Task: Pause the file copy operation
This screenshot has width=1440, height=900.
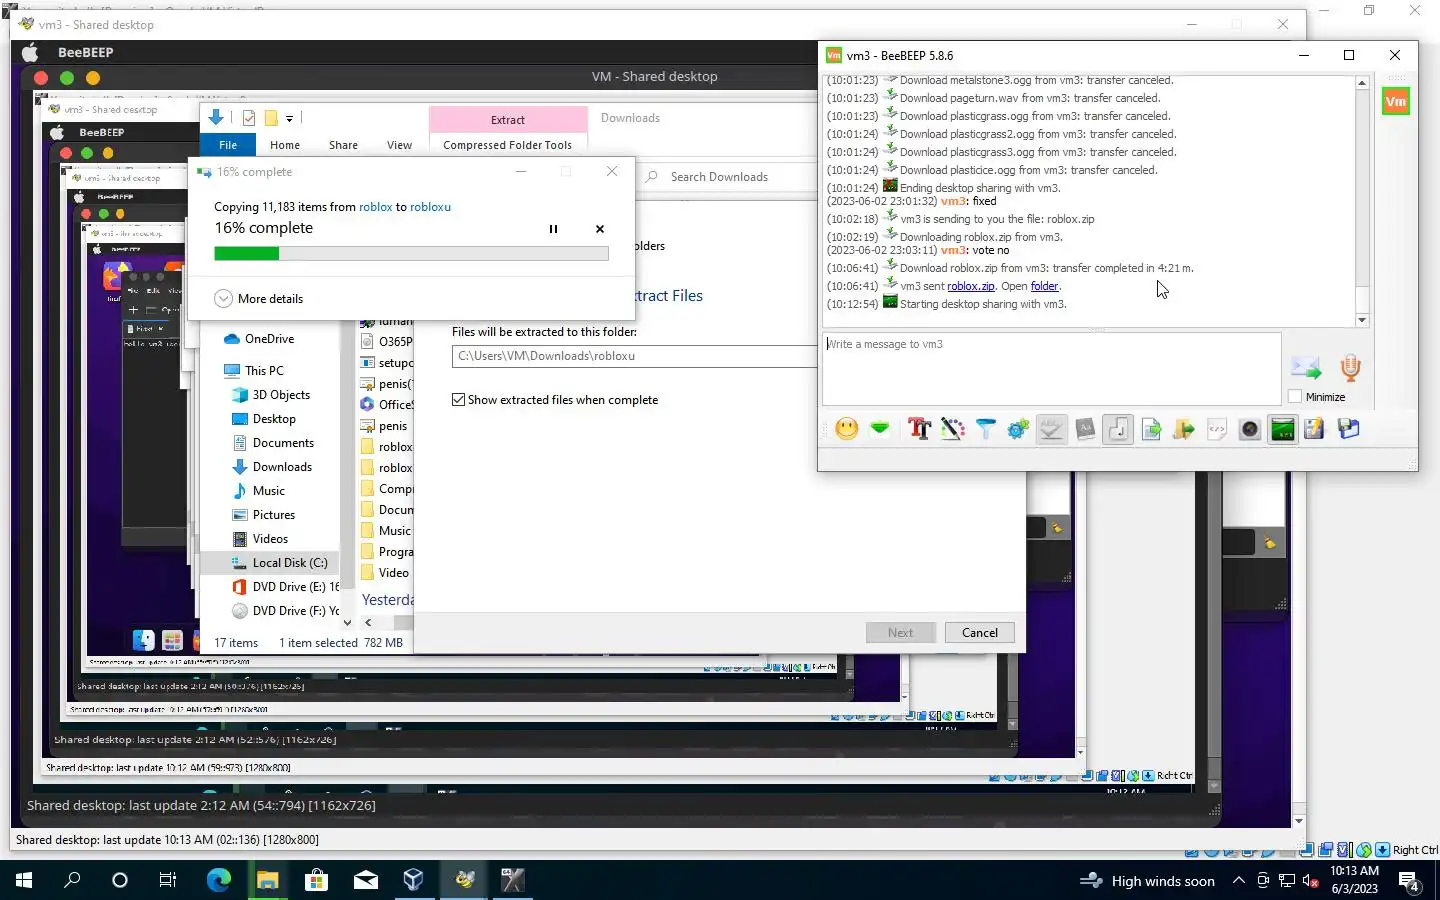Action: point(553,229)
